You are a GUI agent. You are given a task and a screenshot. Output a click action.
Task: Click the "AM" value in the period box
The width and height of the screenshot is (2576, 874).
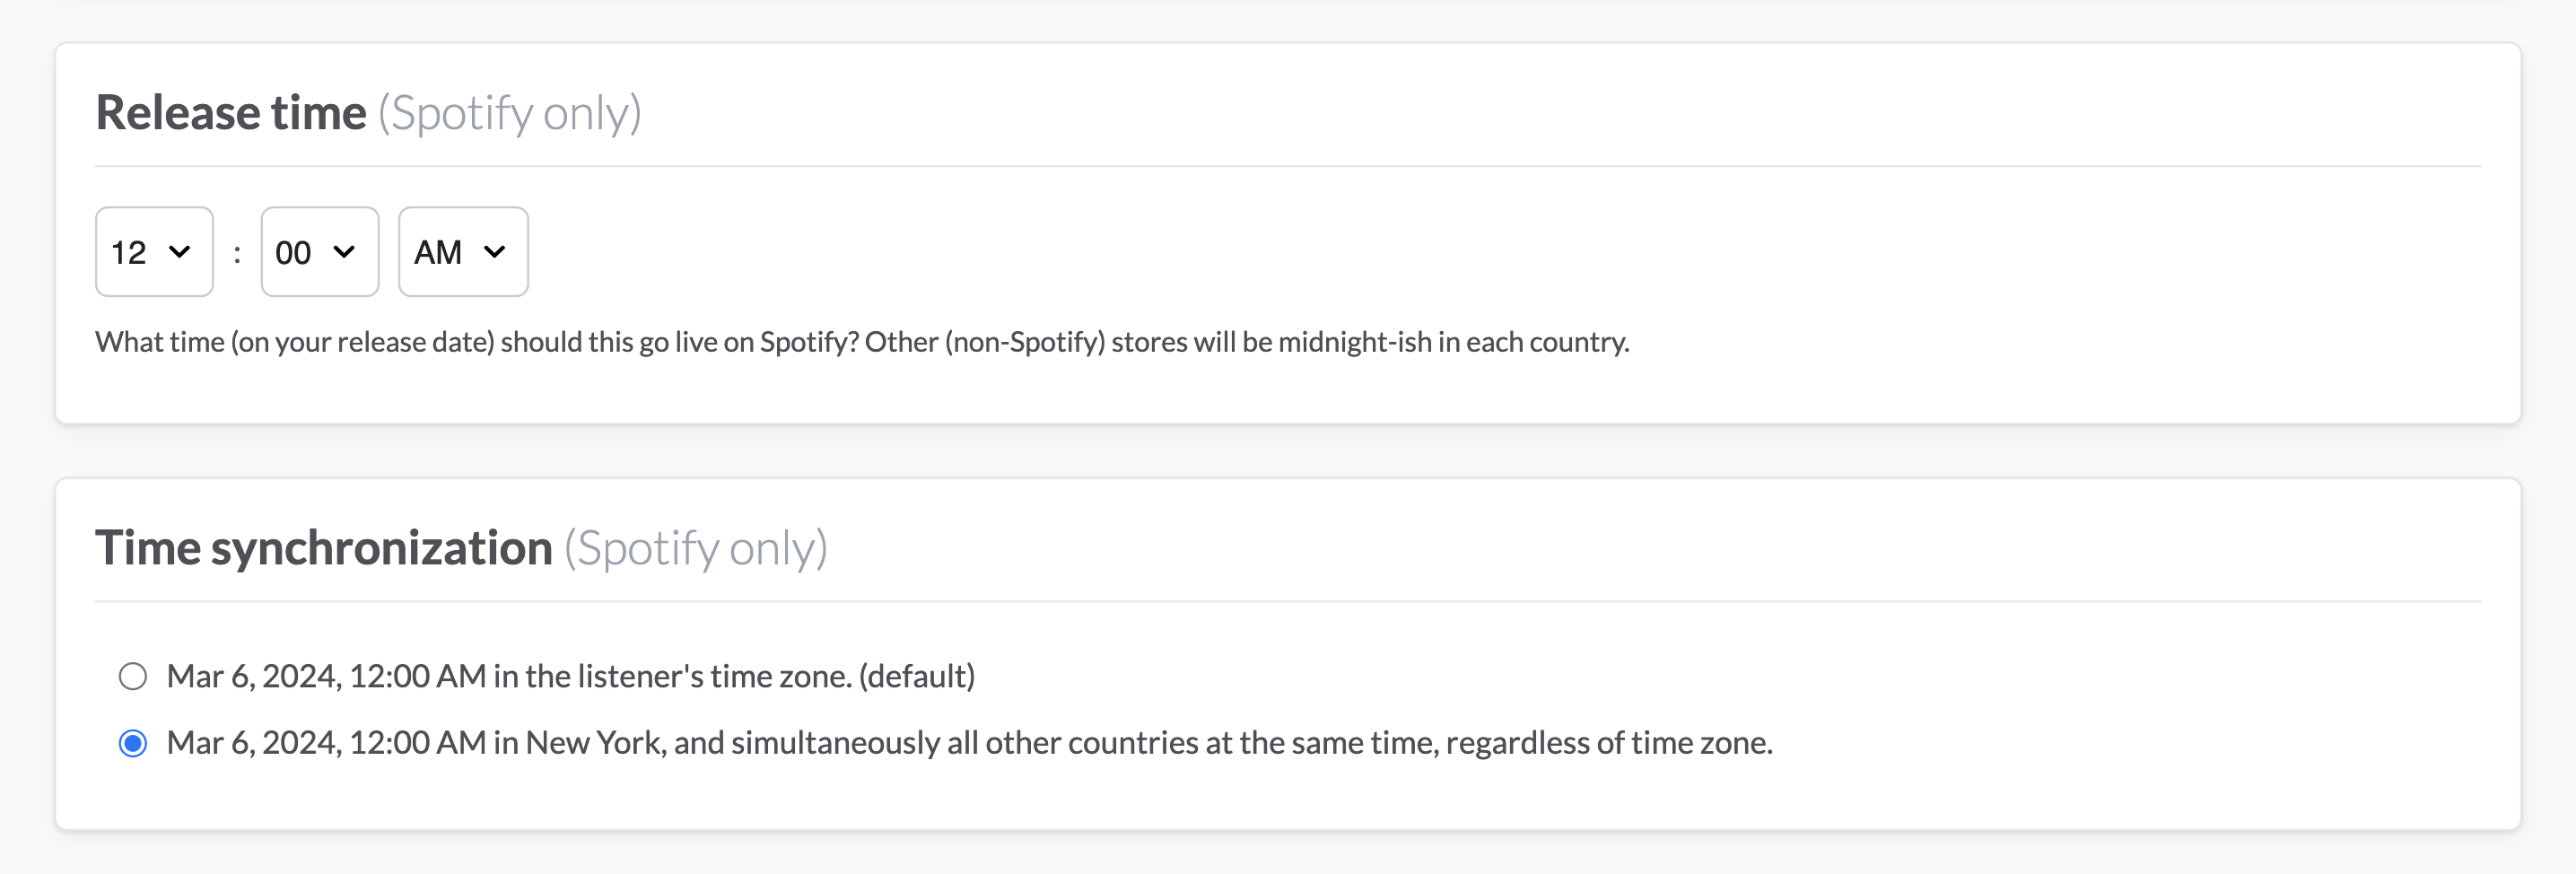[x=438, y=253]
